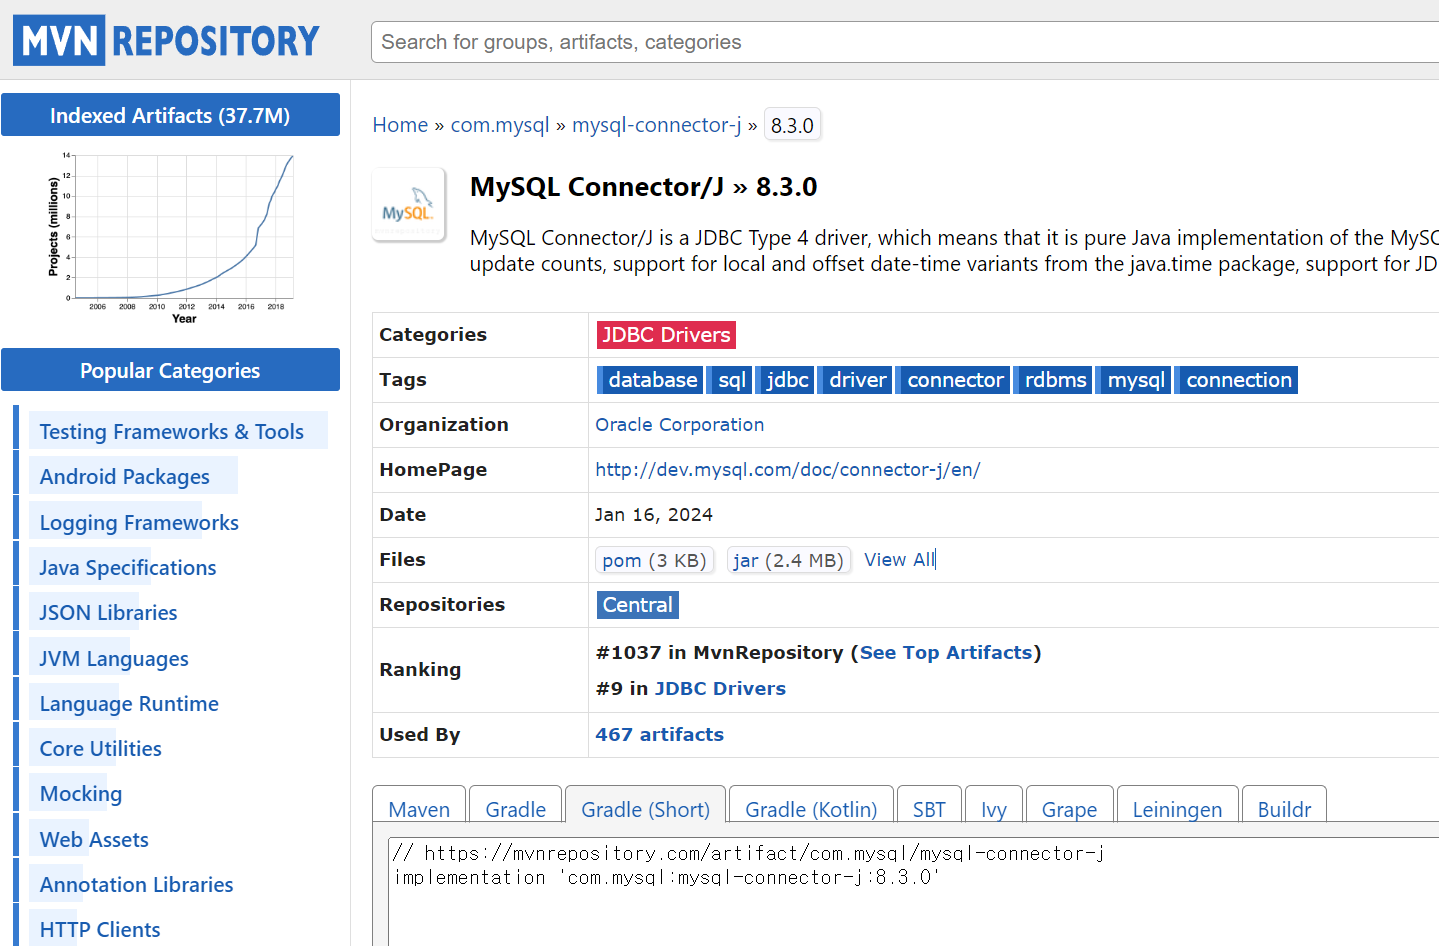Open JVM Languages category
Screen dimensions: 1439x946
pos(114,659)
